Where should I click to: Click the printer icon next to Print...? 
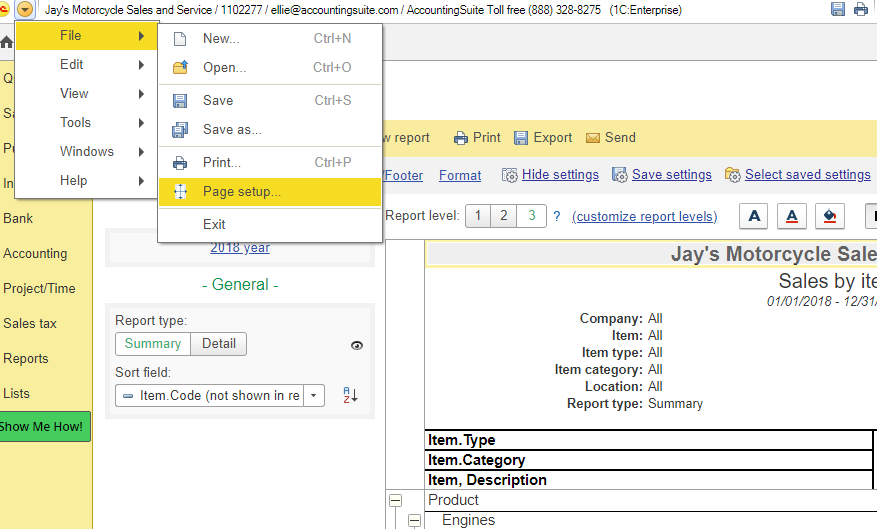point(180,163)
